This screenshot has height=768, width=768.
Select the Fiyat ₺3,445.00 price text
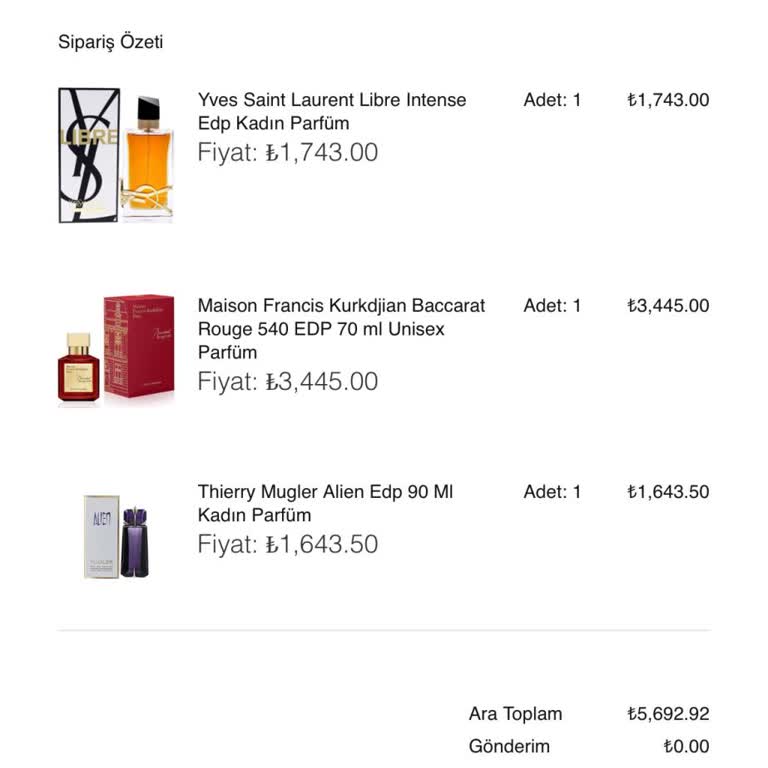288,381
